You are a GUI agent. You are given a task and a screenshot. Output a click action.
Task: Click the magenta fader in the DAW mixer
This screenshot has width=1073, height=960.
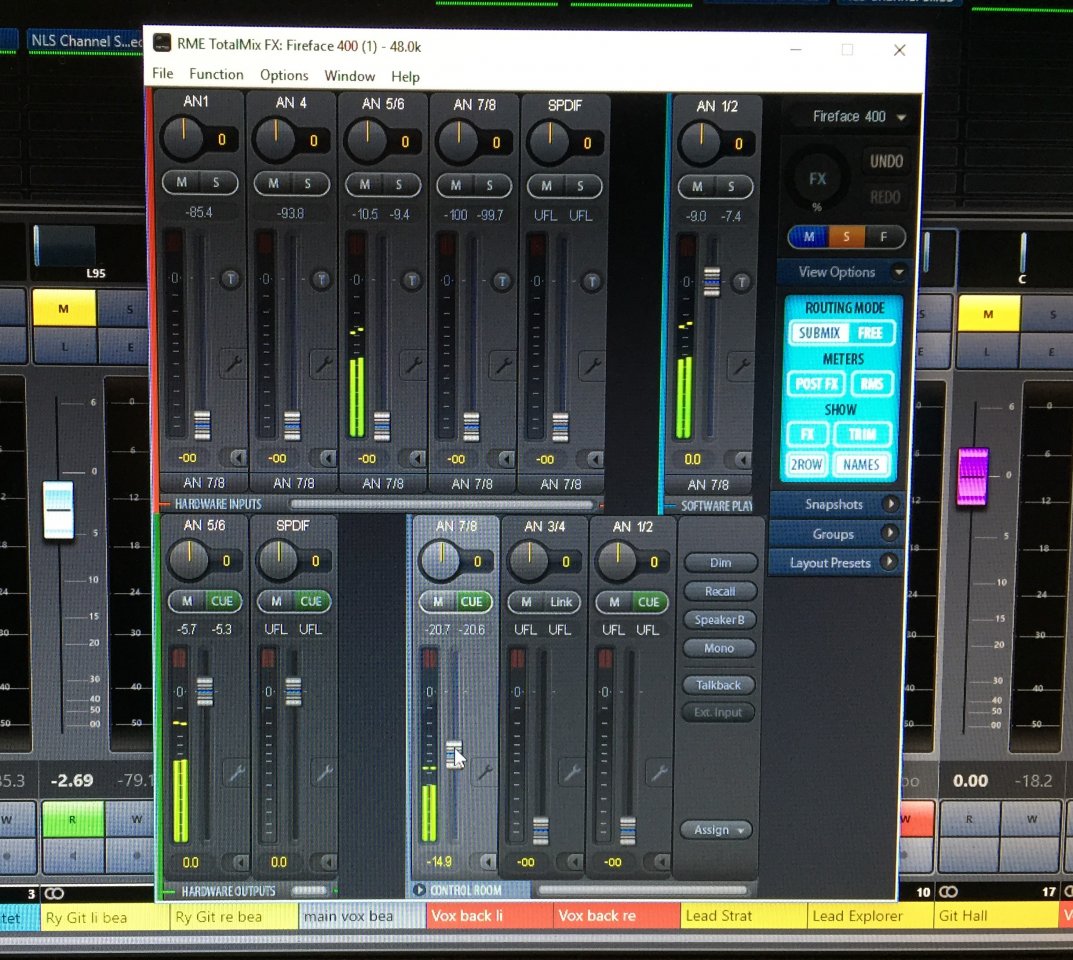[x=972, y=476]
